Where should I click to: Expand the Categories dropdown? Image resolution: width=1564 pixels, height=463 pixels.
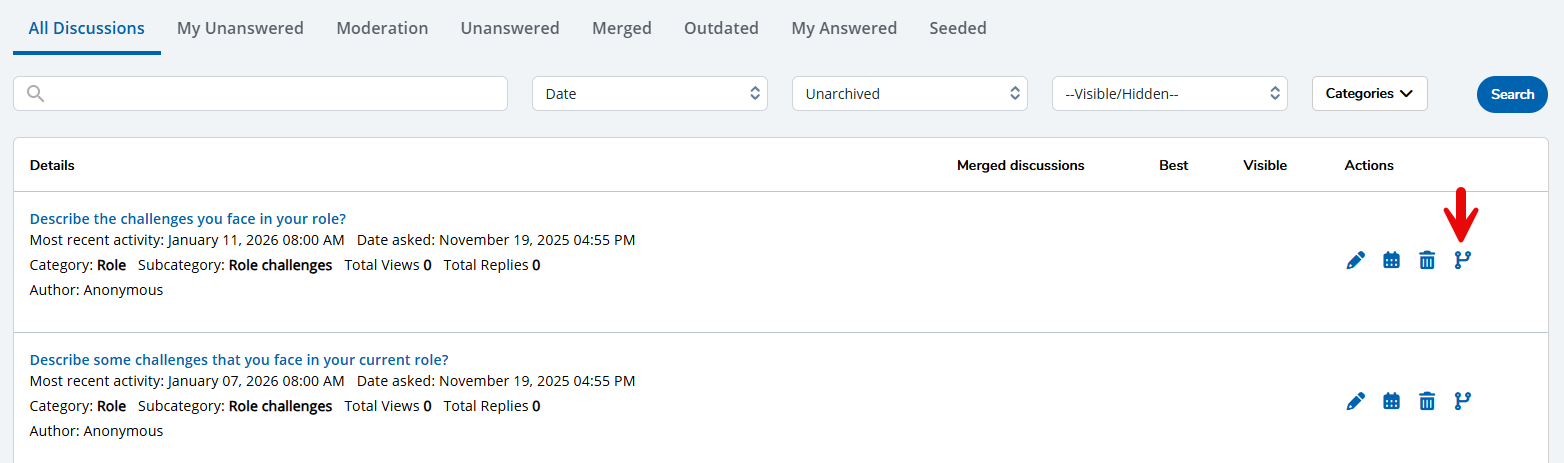pyautogui.click(x=1369, y=94)
